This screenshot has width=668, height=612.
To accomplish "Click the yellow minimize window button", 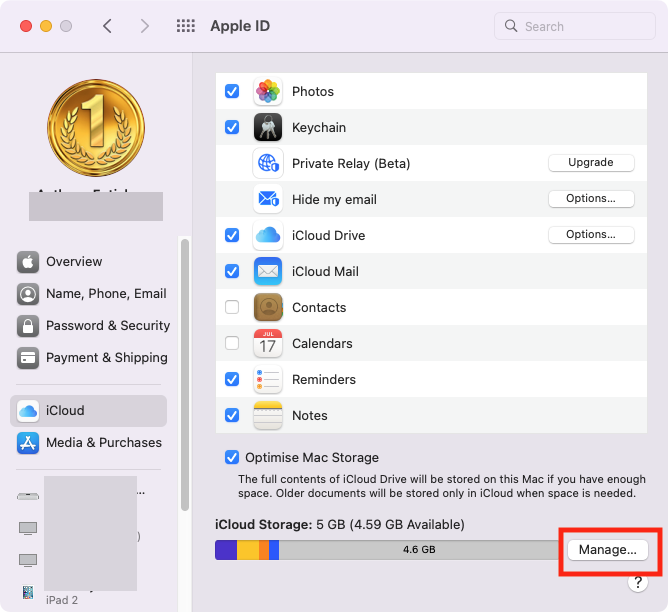I will tap(46, 26).
